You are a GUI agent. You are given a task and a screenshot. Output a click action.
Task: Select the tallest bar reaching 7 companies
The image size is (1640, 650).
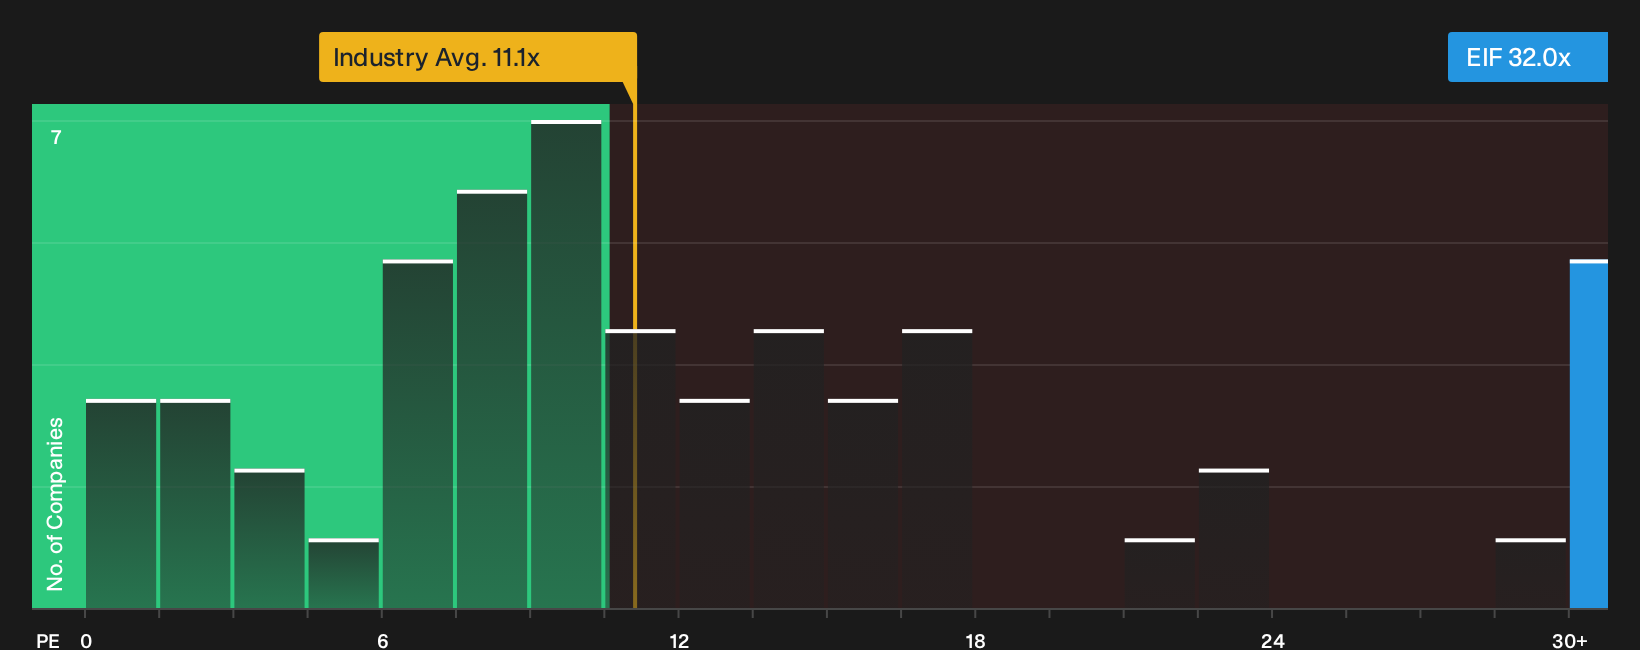pos(566,364)
